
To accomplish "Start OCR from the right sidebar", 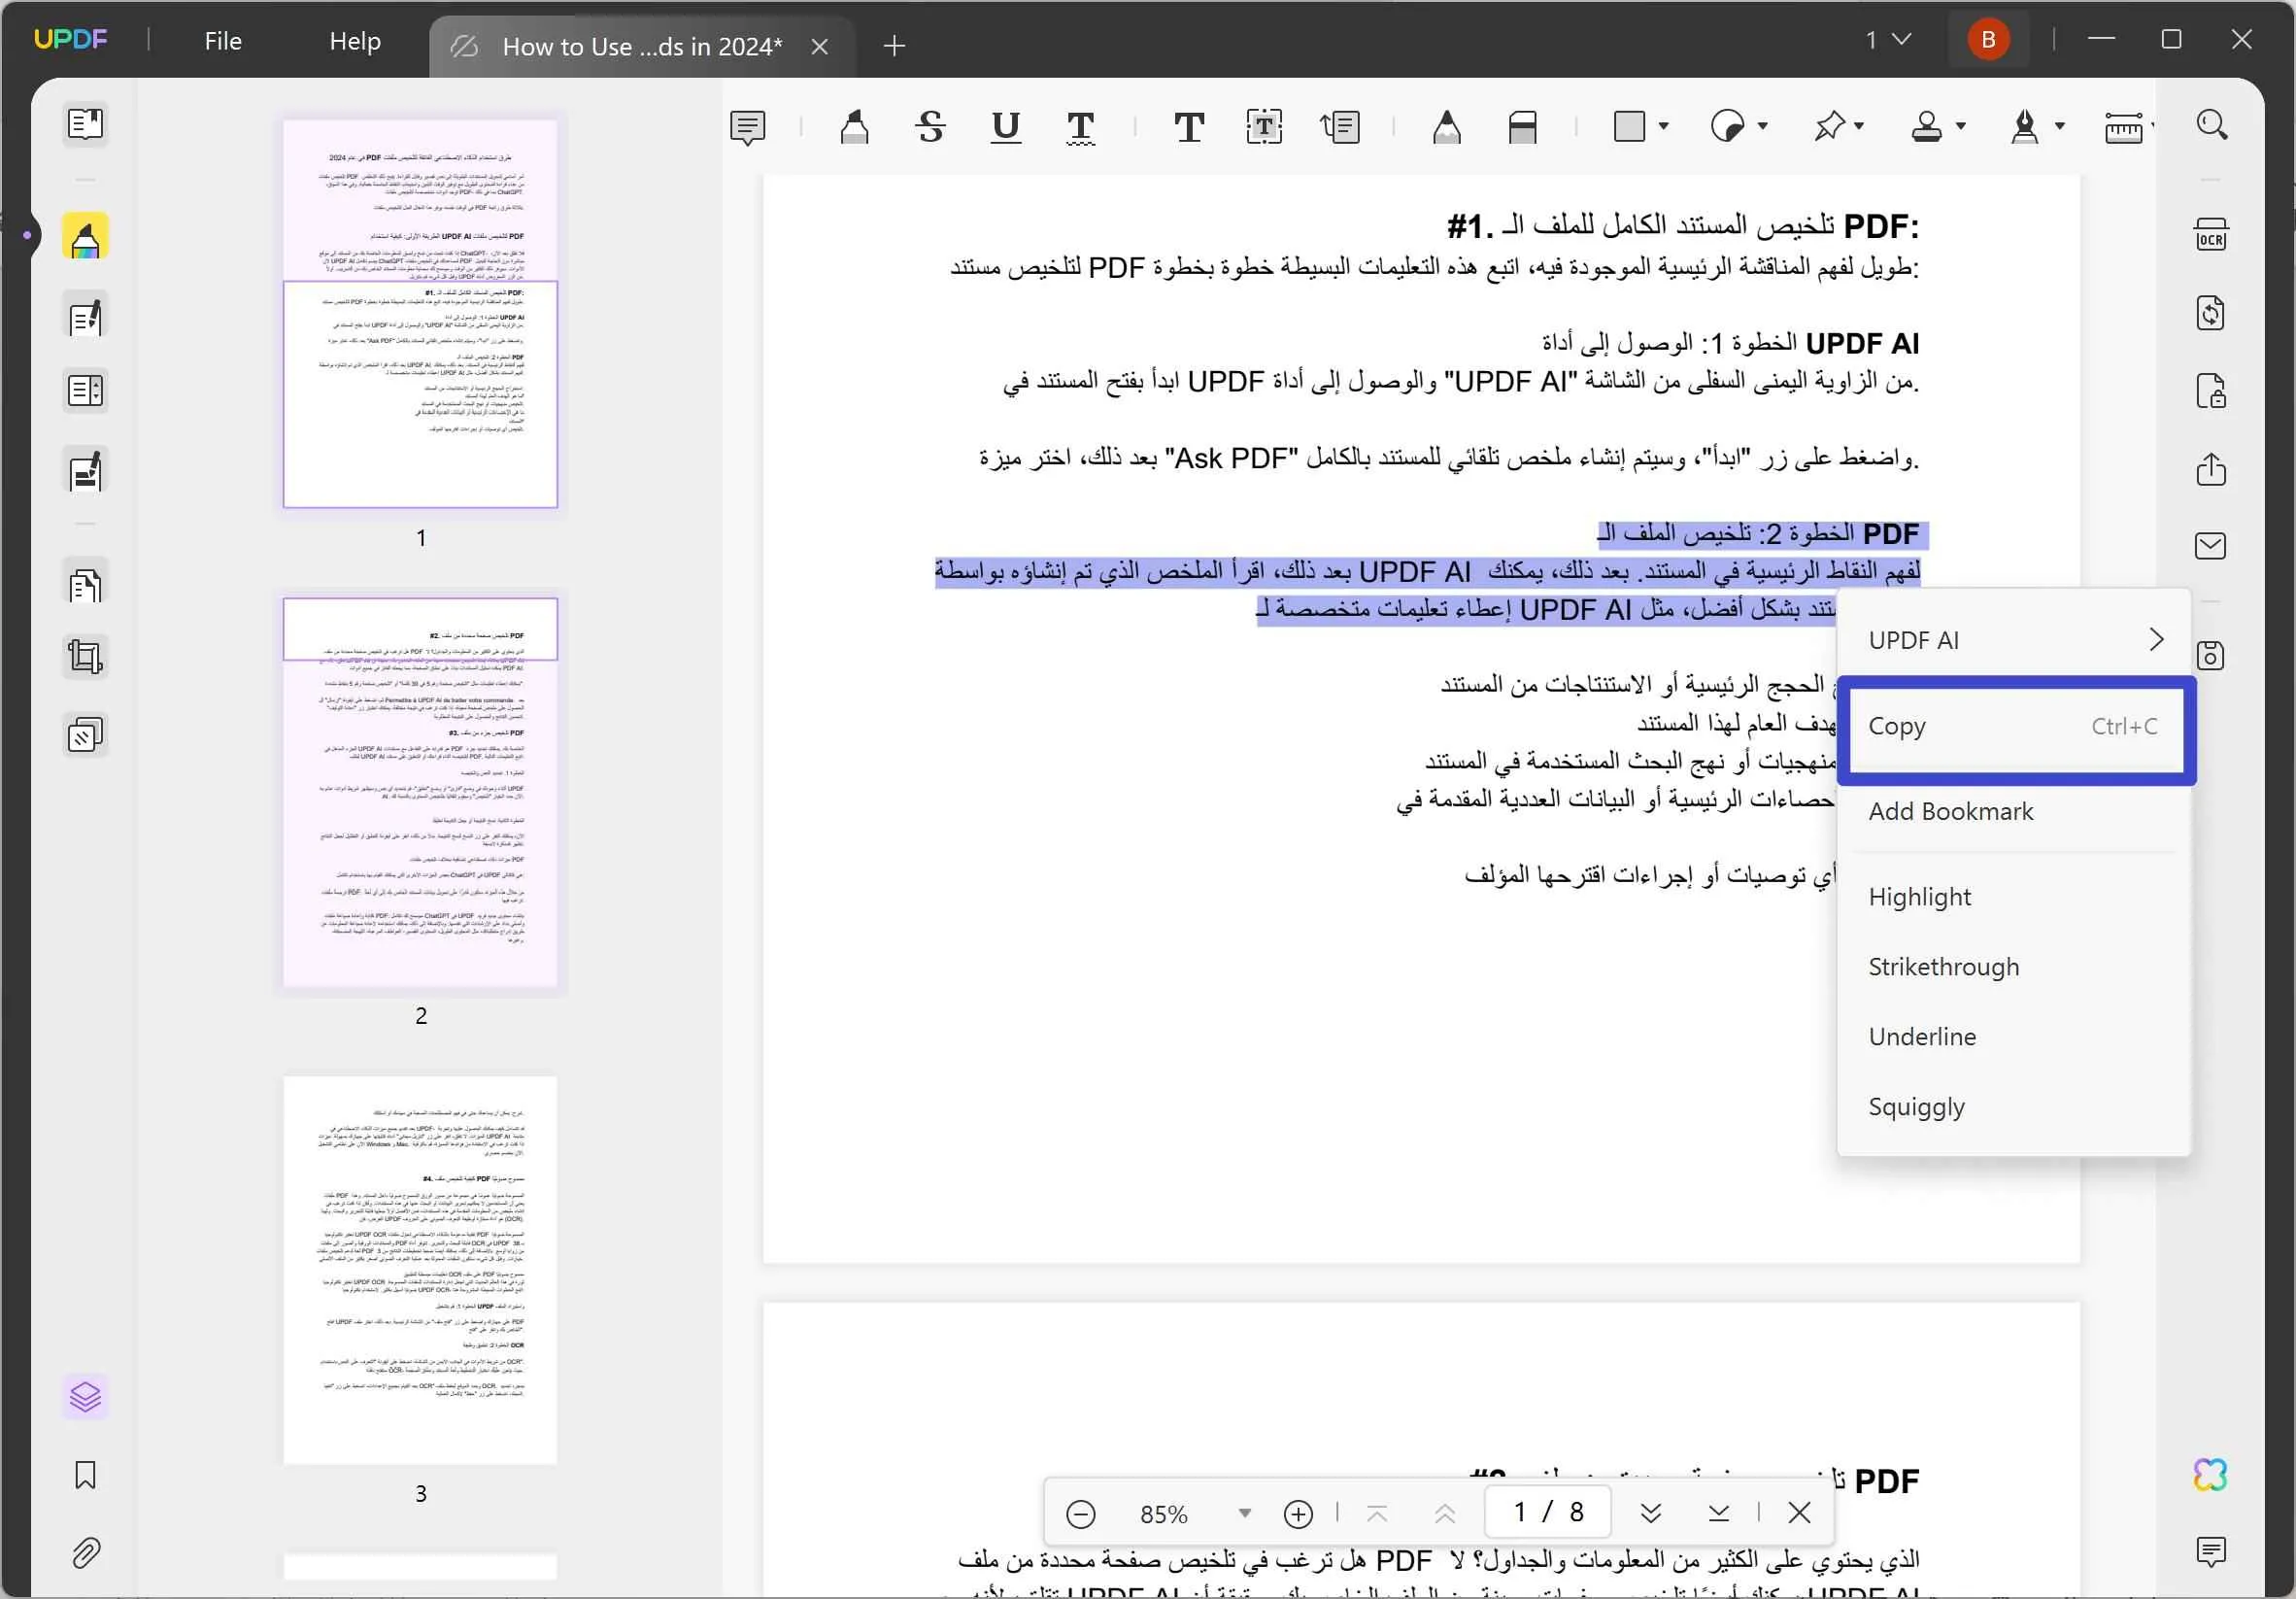I will point(2210,234).
